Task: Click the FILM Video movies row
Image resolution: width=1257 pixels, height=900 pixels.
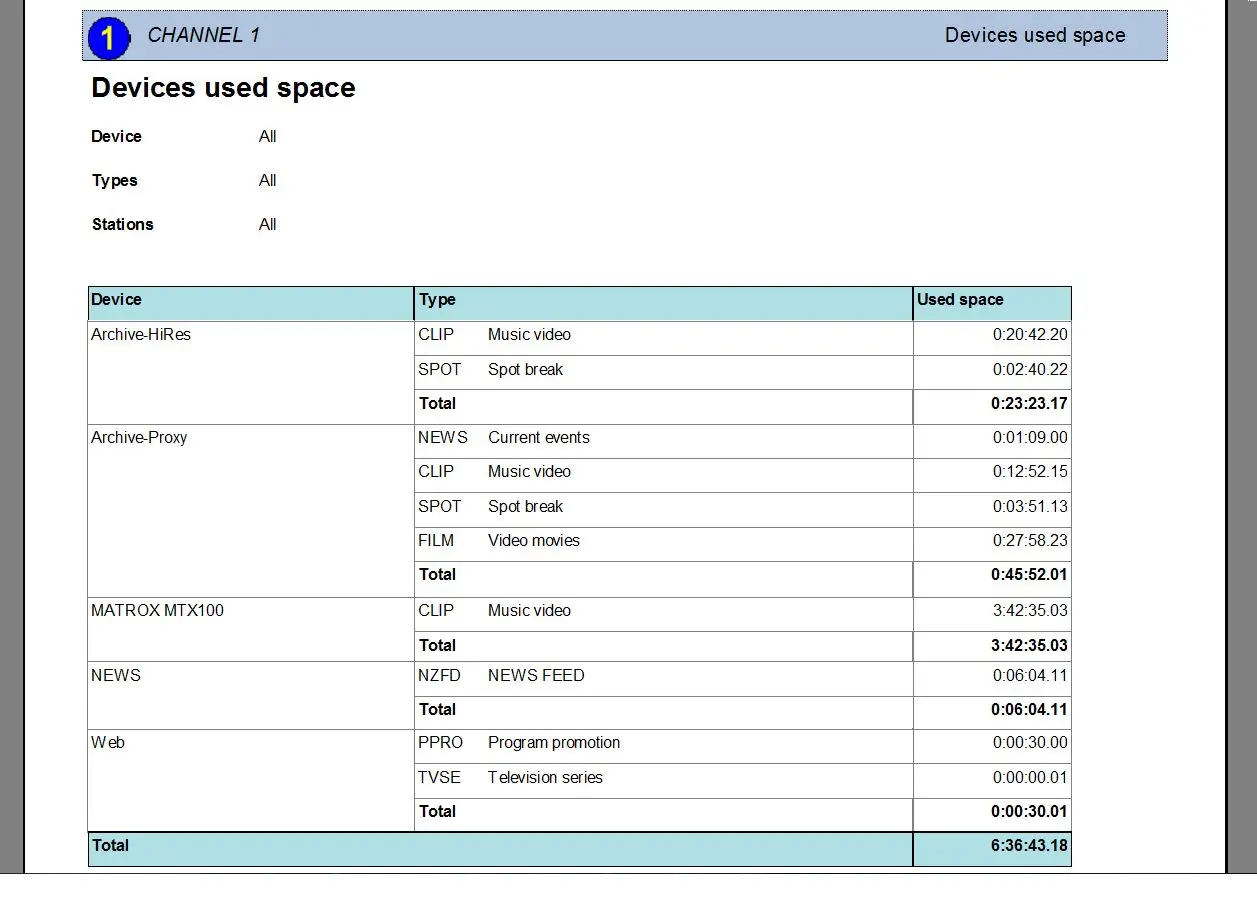Action: click(x=499, y=541)
